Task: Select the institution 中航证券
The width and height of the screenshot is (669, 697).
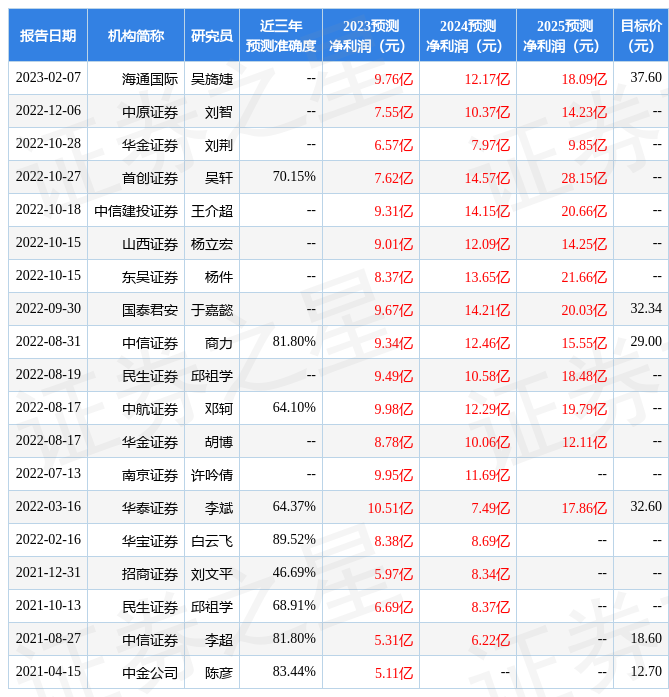Action: (x=150, y=409)
